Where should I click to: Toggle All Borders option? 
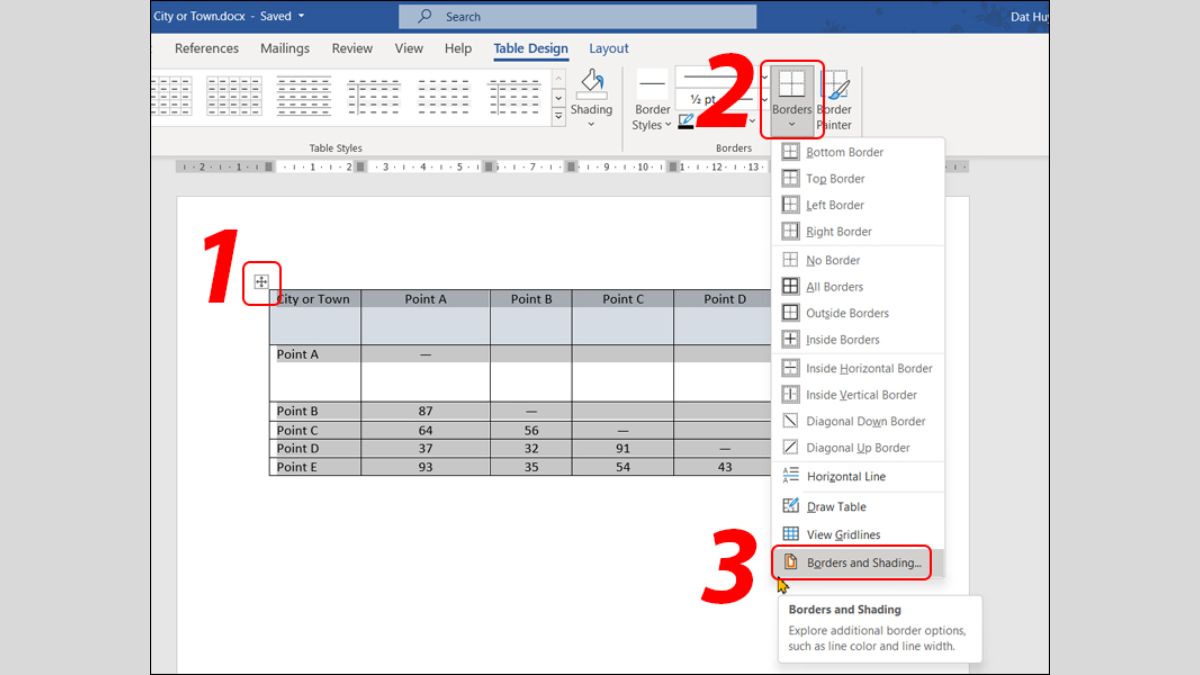pyautogui.click(x=834, y=286)
